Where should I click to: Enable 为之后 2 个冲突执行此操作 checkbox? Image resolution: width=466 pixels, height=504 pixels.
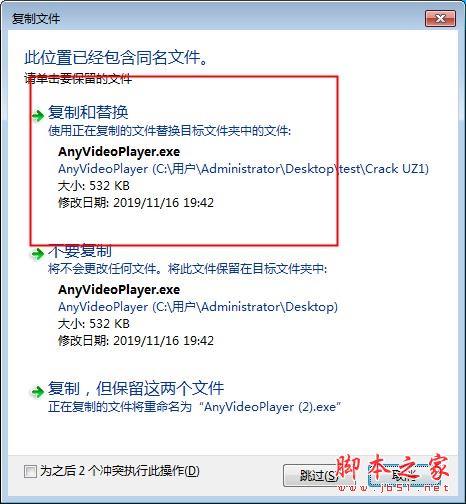[x=30, y=471]
